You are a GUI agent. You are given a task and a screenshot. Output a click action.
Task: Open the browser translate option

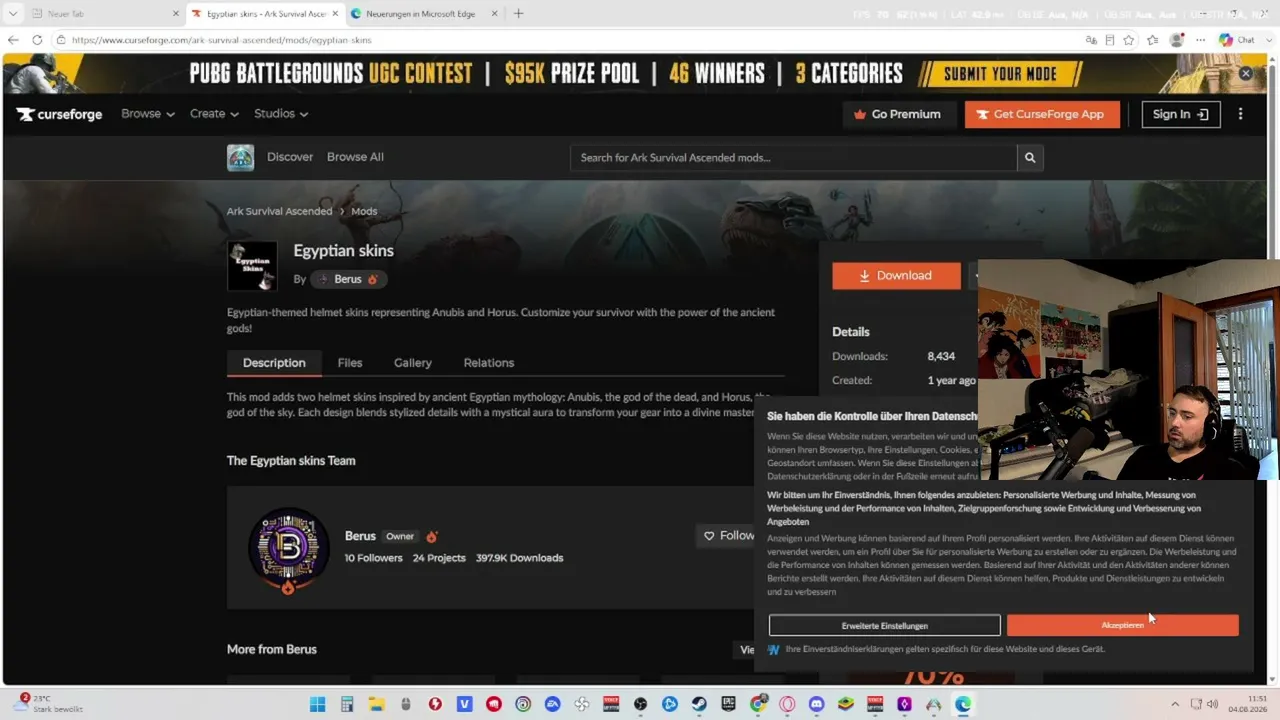pyautogui.click(x=1091, y=40)
